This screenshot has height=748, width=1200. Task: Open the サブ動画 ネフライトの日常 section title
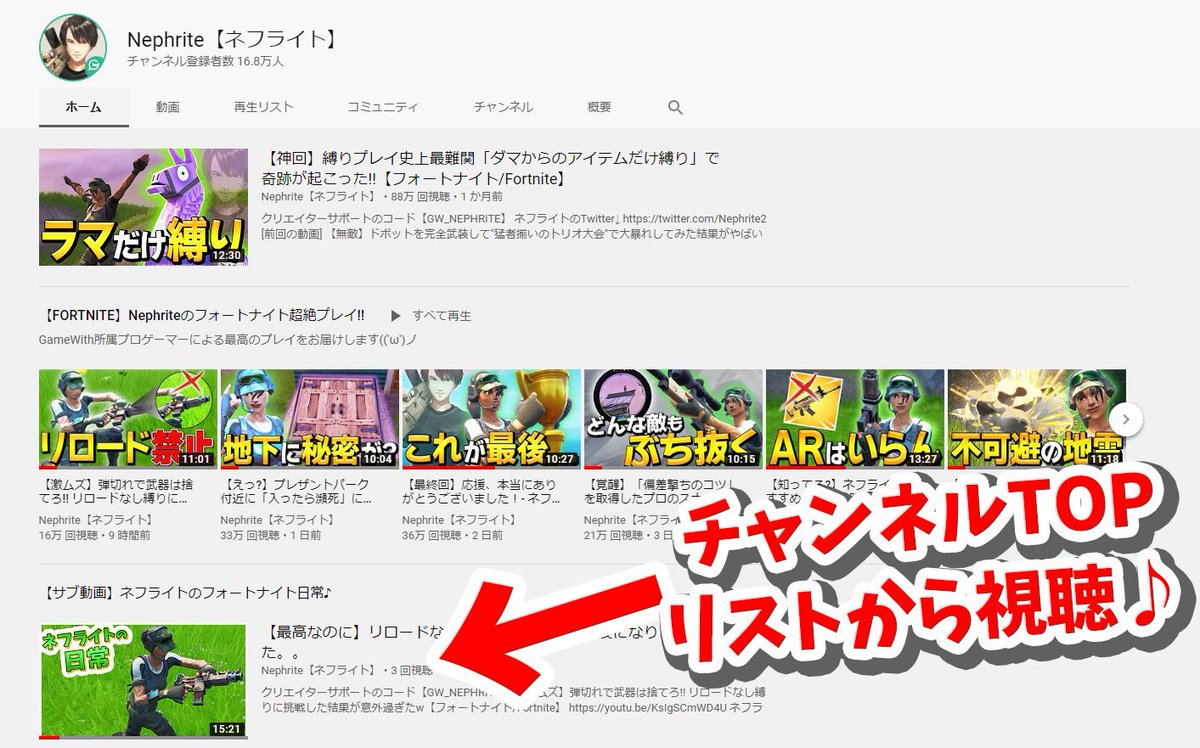[x=185, y=593]
